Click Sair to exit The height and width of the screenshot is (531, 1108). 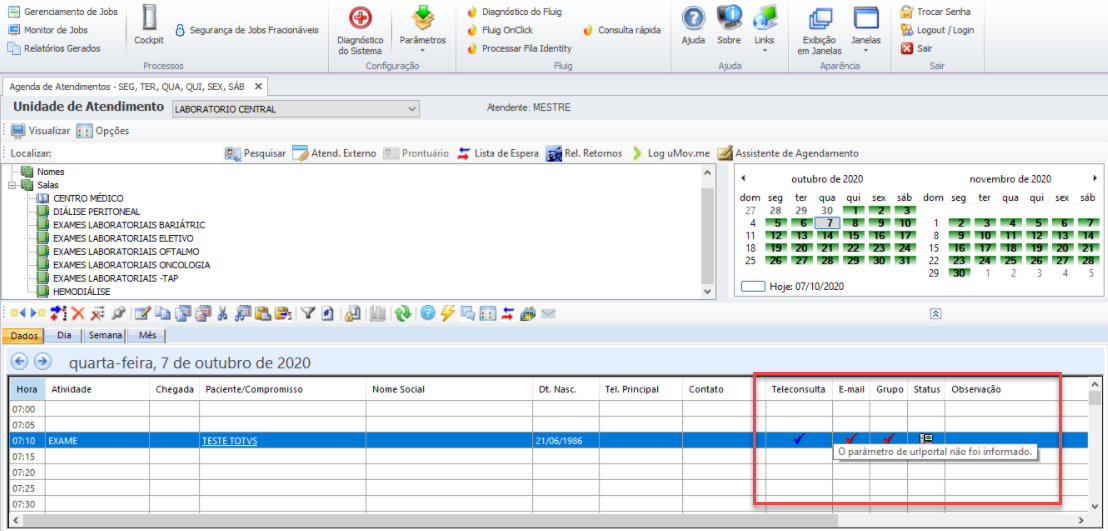pyautogui.click(x=917, y=48)
